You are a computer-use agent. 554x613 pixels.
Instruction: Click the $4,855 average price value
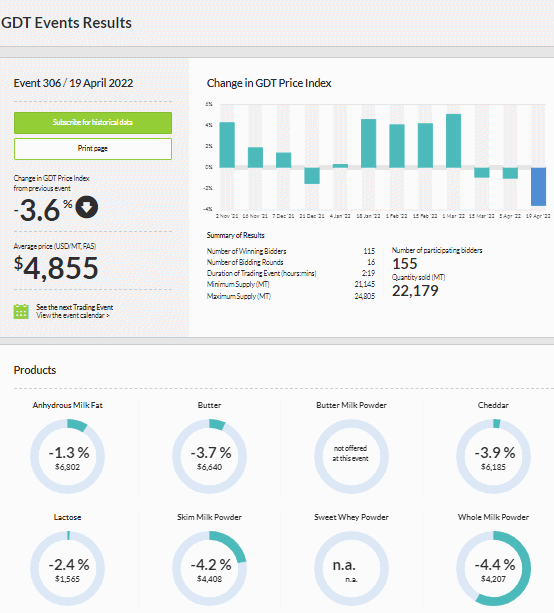tap(56, 268)
